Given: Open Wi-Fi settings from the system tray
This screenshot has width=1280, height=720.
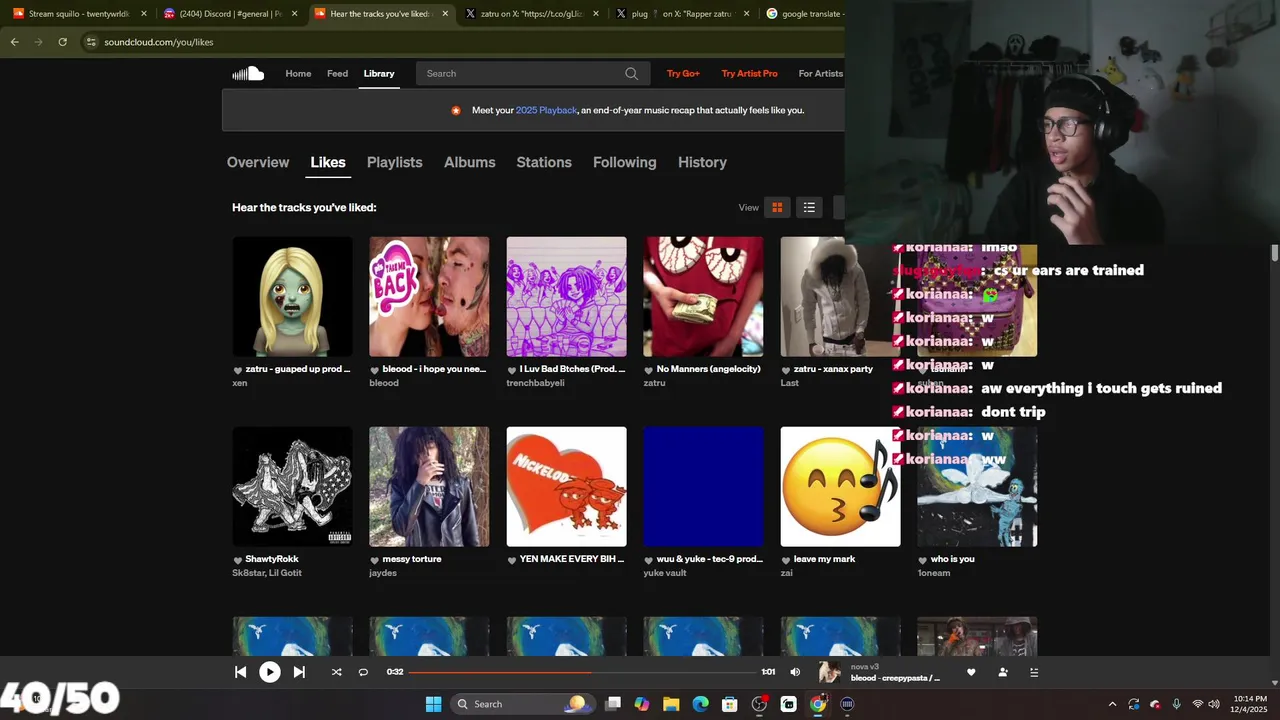Looking at the screenshot, I should [x=1198, y=704].
